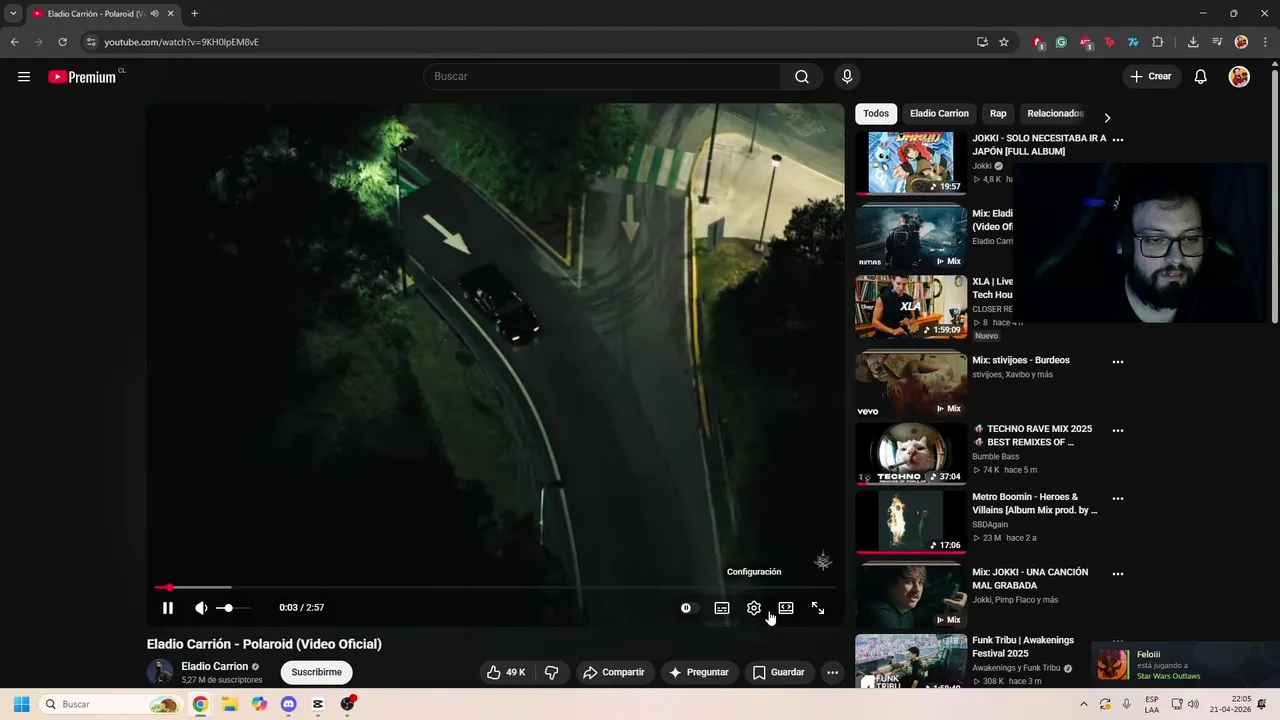Like the video with 49 K
This screenshot has height=720, width=1280.
click(506, 672)
